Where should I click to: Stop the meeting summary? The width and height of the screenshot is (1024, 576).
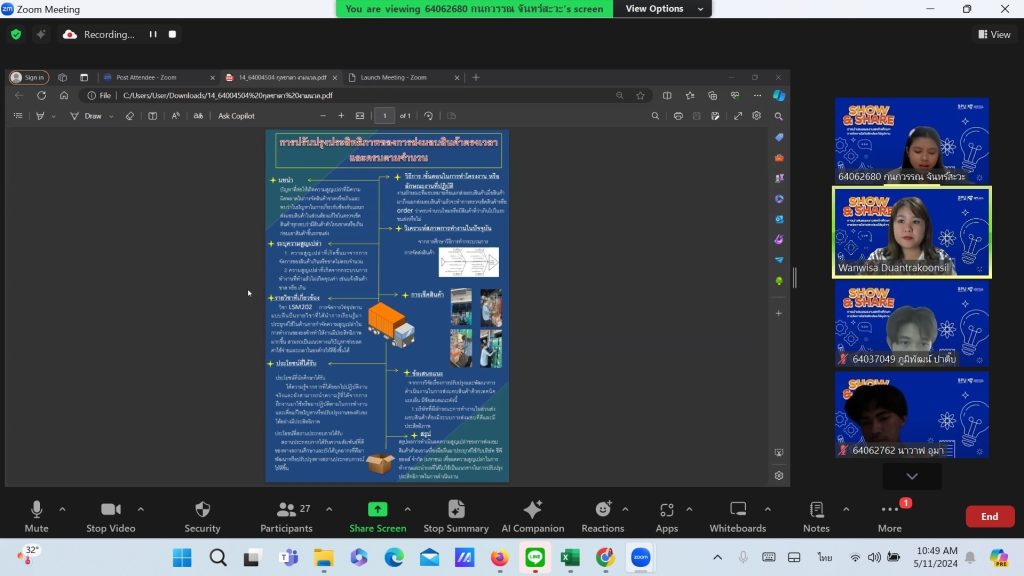pos(456,517)
